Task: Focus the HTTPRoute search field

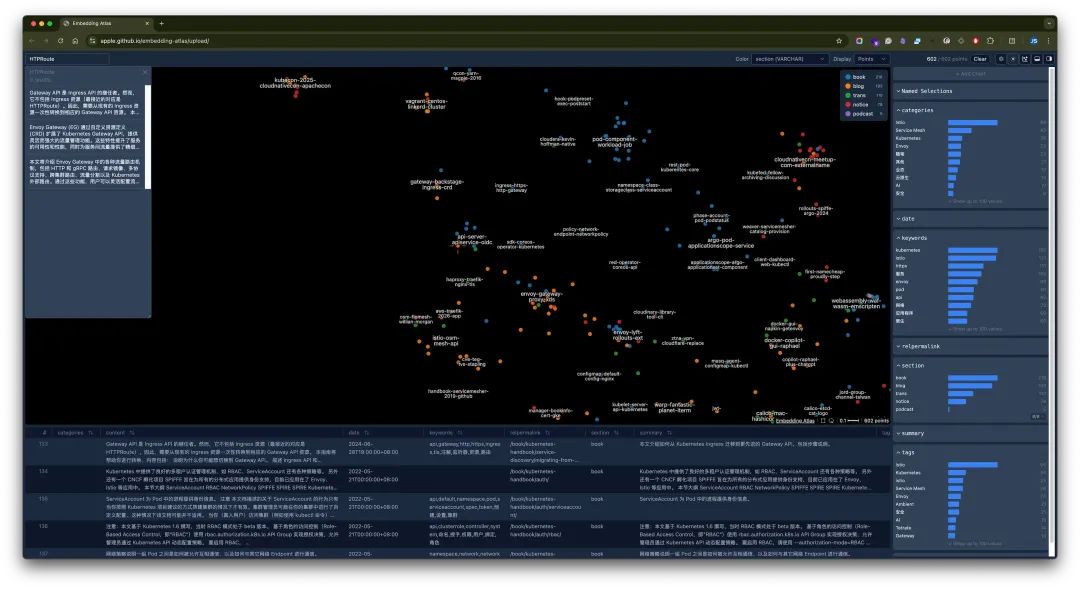Action: pos(67,59)
